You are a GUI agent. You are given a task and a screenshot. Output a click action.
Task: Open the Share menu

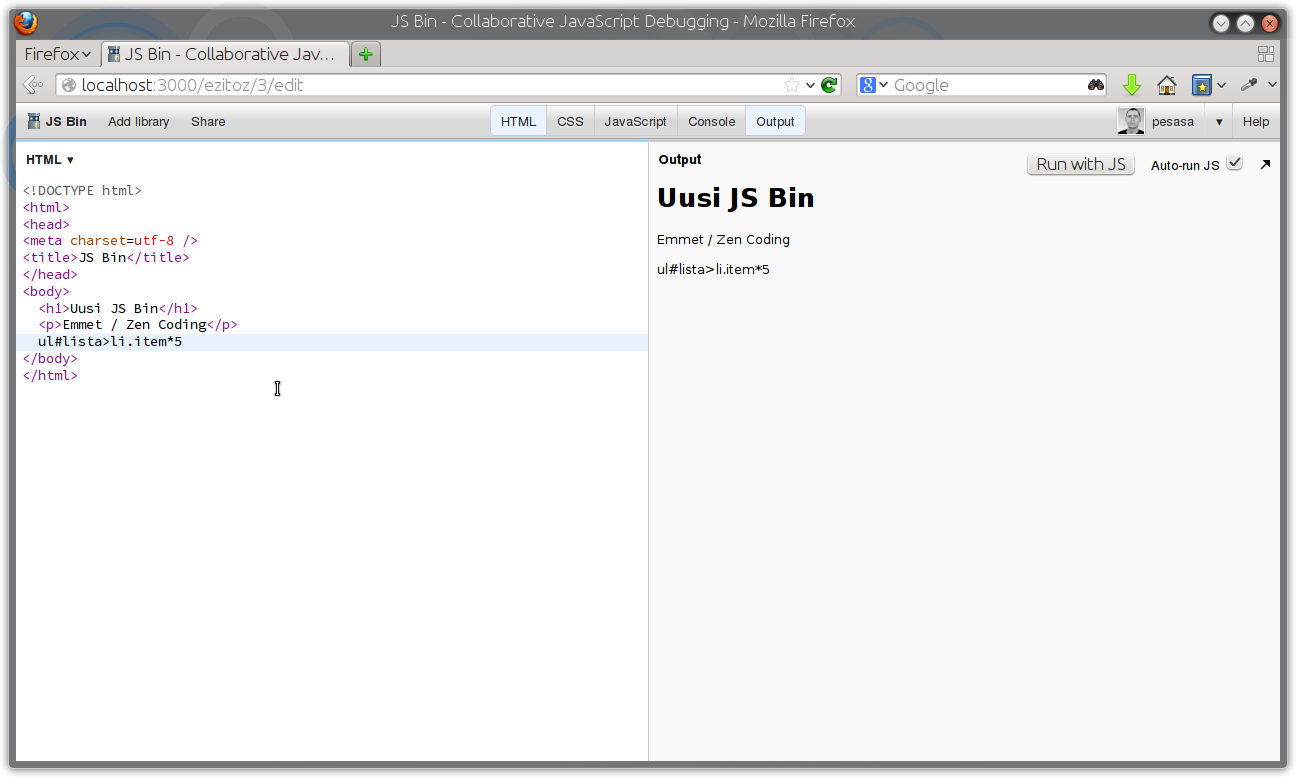[x=208, y=122]
